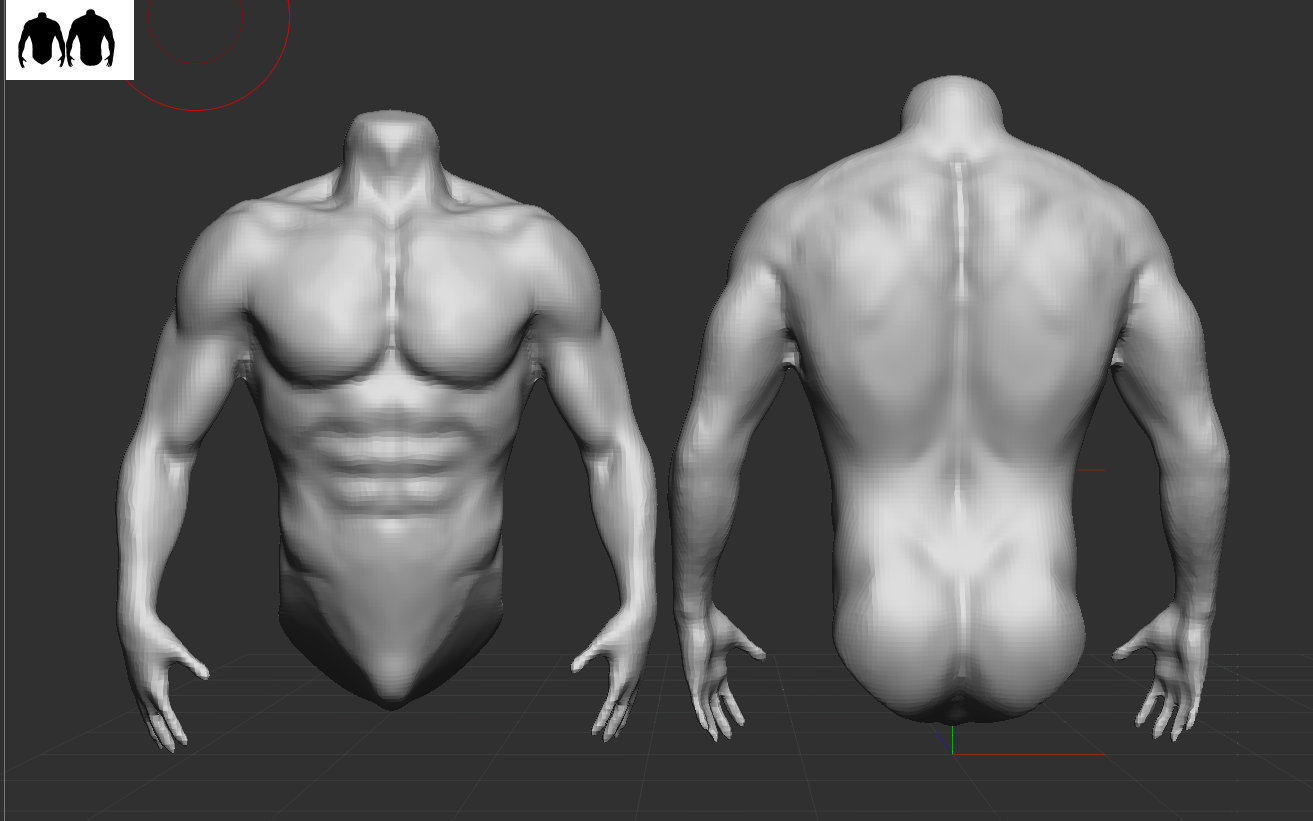Viewport: 1313px width, 821px height.
Task: Click the spine groove on the back-view torso
Action: (958, 350)
